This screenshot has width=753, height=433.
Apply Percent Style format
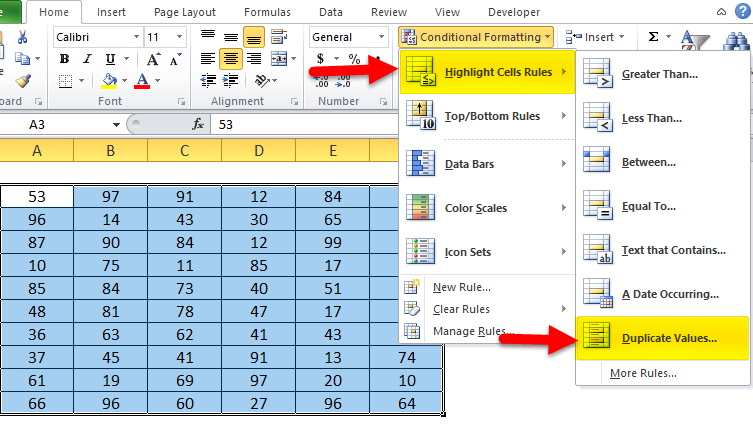(x=354, y=59)
